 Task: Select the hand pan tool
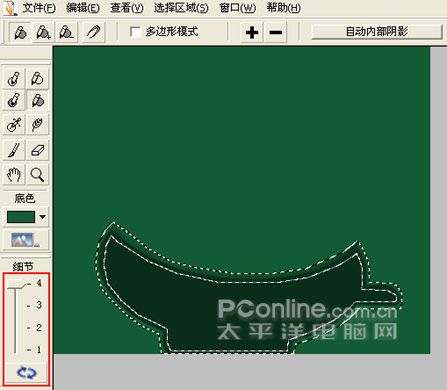pos(14,174)
